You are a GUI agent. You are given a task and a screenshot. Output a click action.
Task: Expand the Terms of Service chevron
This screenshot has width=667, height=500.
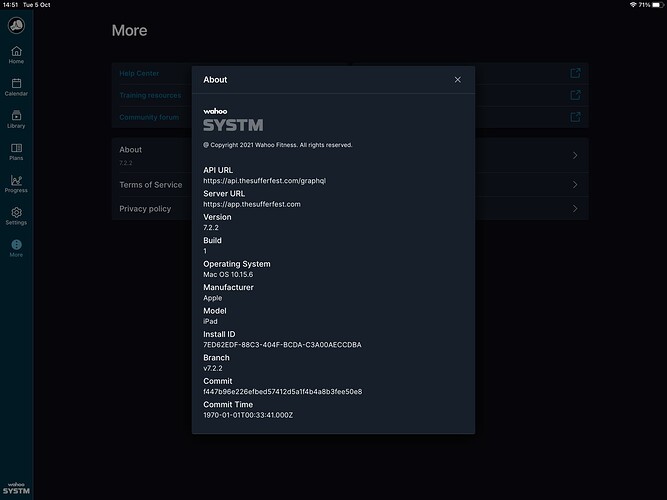point(575,184)
